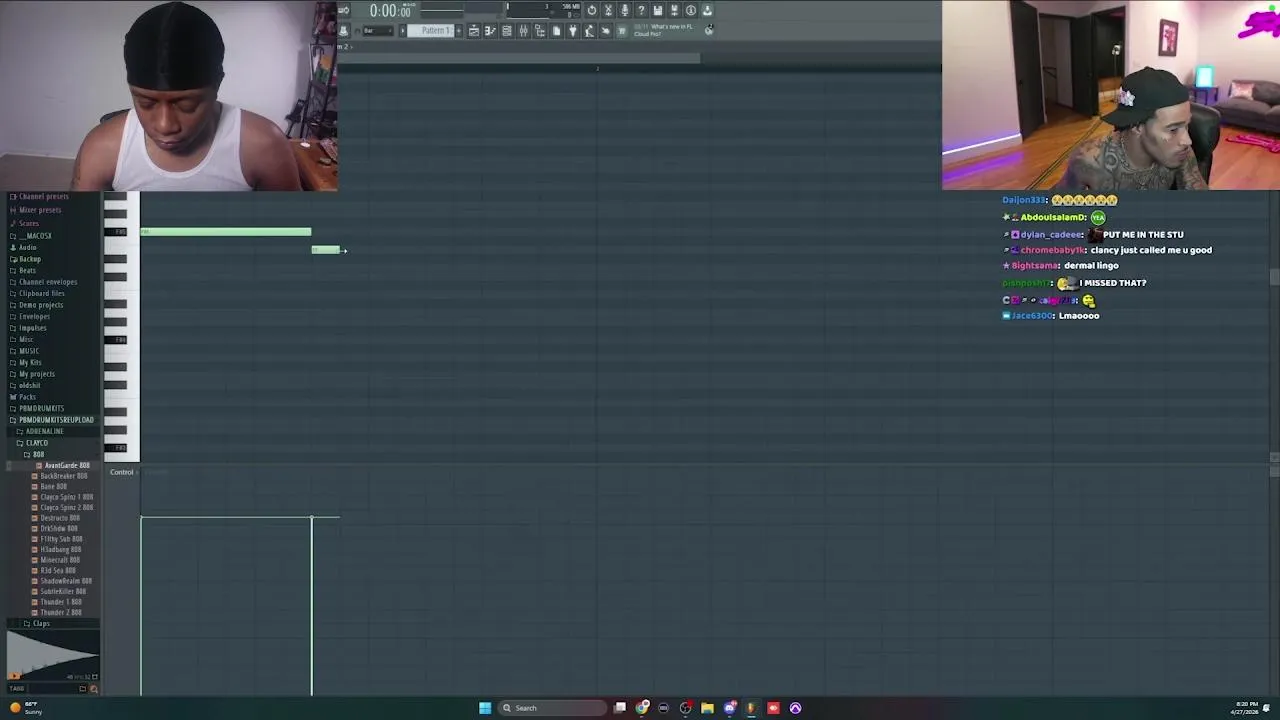
Task: Open the project picker page icon
Action: [557, 31]
